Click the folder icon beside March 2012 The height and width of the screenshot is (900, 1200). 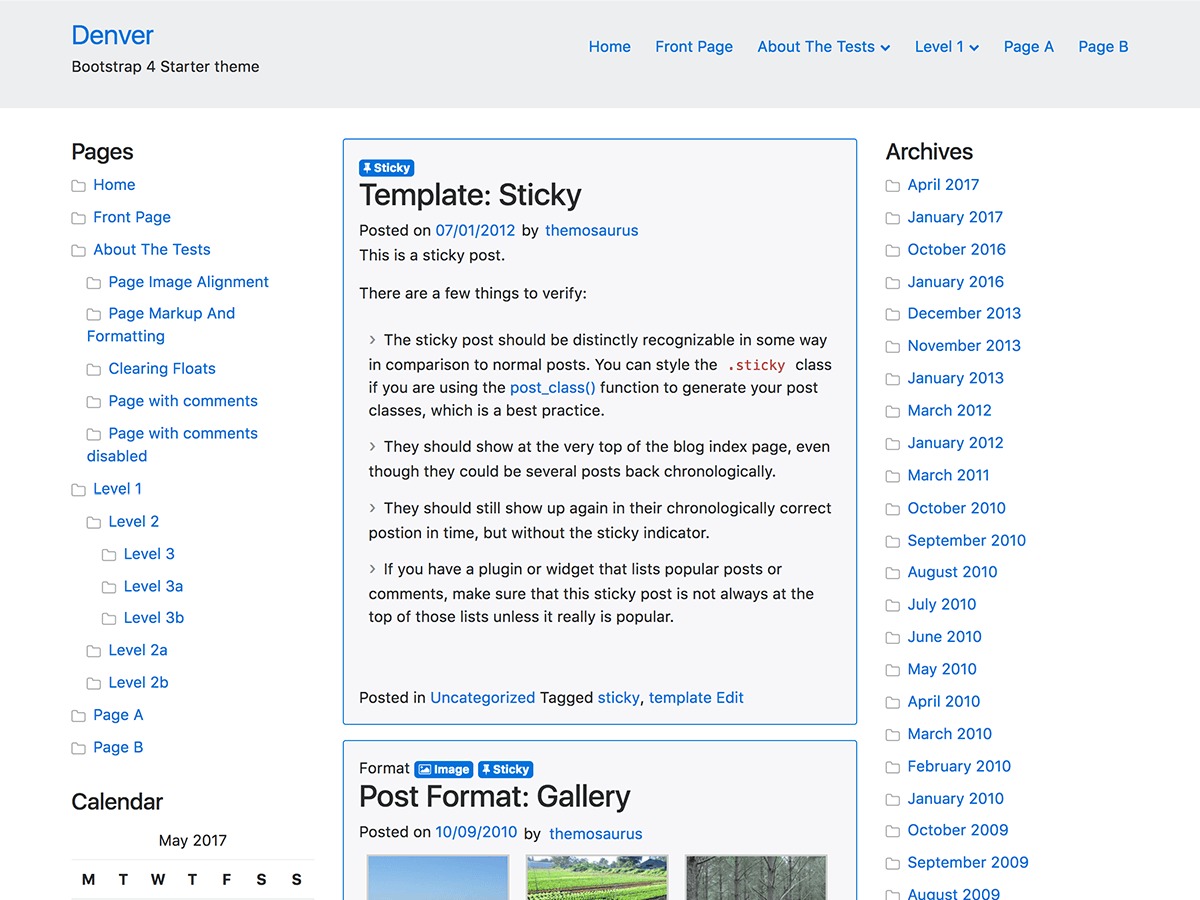[893, 411]
